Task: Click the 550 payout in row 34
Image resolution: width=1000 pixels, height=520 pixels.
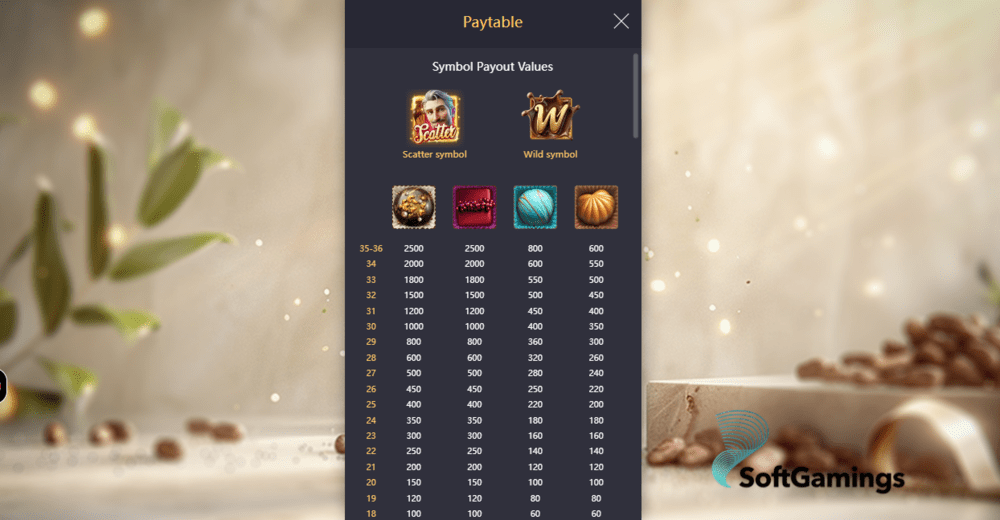Action: [x=596, y=264]
